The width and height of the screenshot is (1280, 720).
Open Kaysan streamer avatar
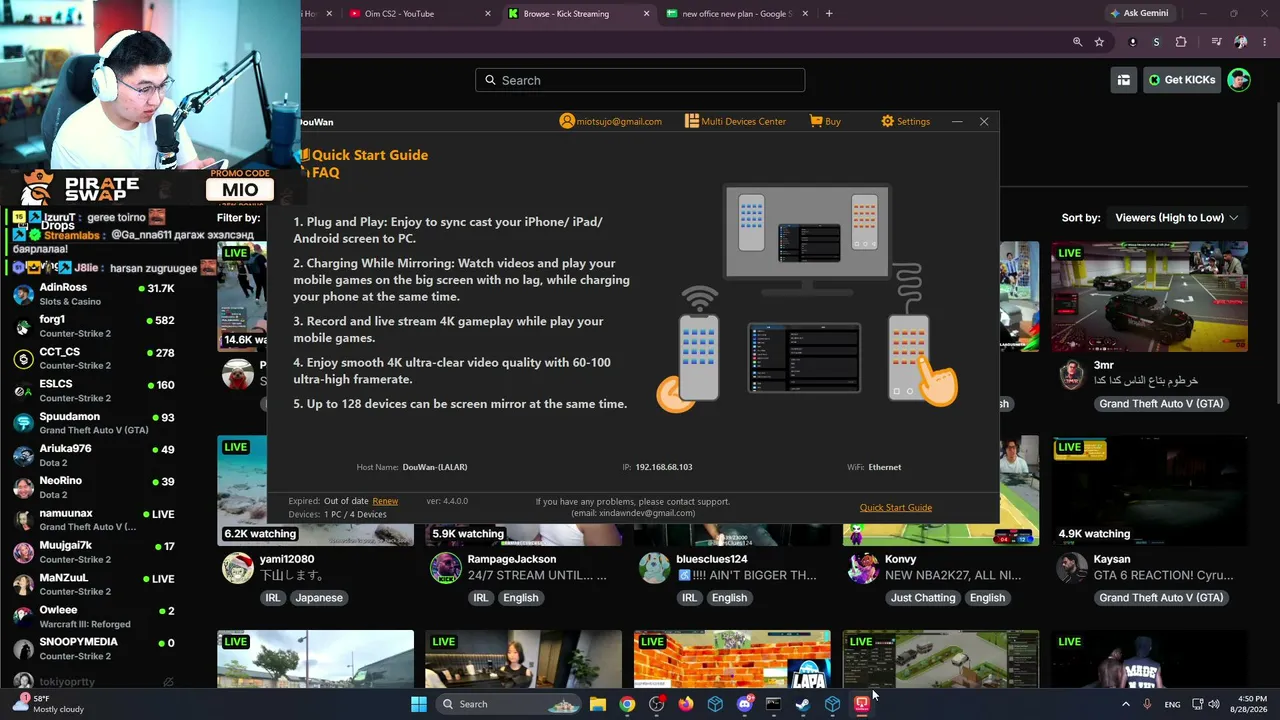[1071, 568]
